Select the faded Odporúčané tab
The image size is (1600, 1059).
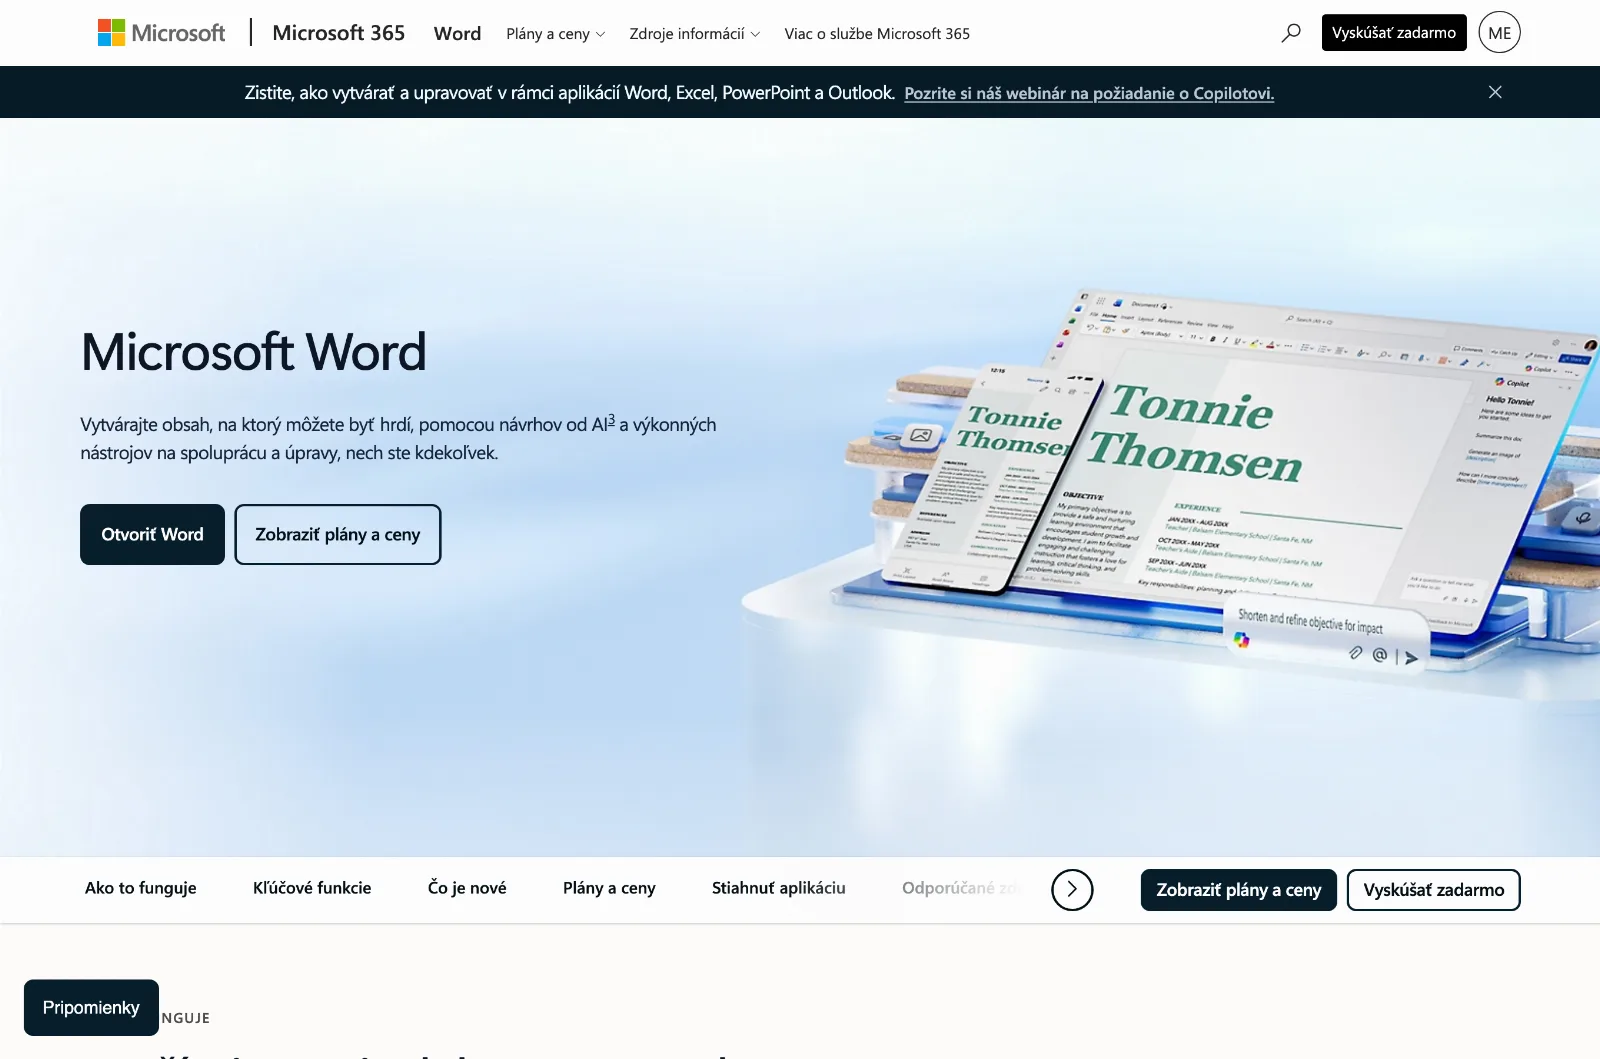[962, 888]
